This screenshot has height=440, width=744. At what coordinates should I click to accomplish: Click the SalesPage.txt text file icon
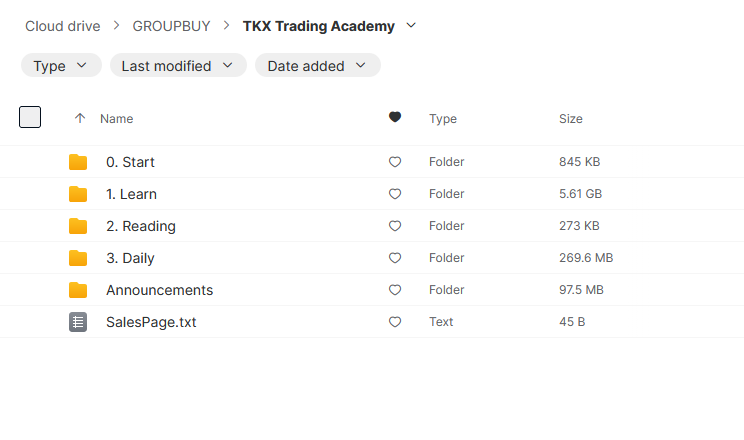click(x=78, y=322)
